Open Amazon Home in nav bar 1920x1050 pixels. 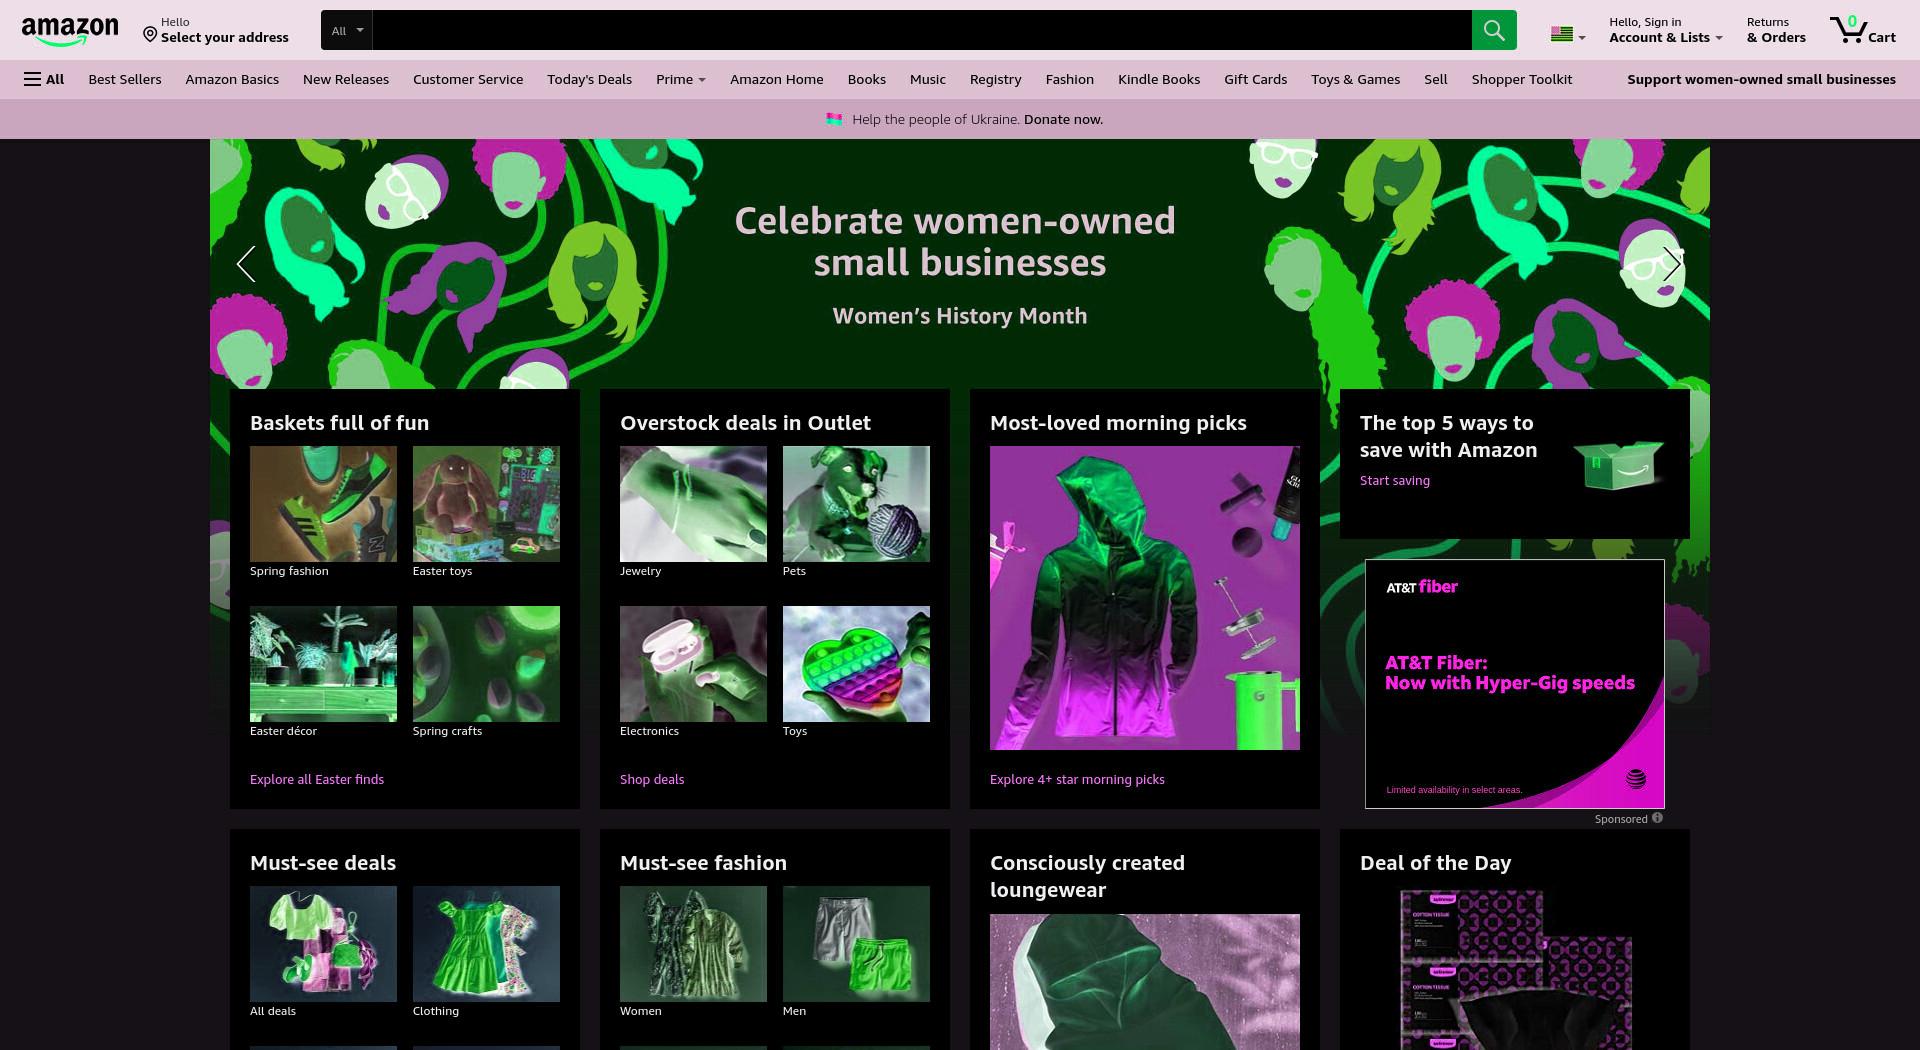[x=777, y=79]
